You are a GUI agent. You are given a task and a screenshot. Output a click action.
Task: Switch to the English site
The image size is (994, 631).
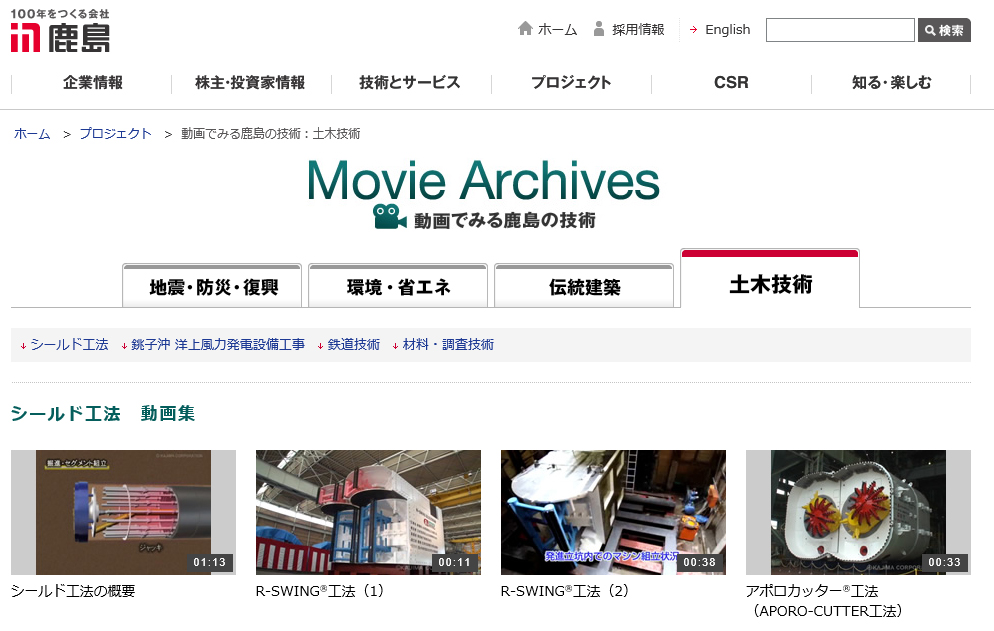[727, 30]
